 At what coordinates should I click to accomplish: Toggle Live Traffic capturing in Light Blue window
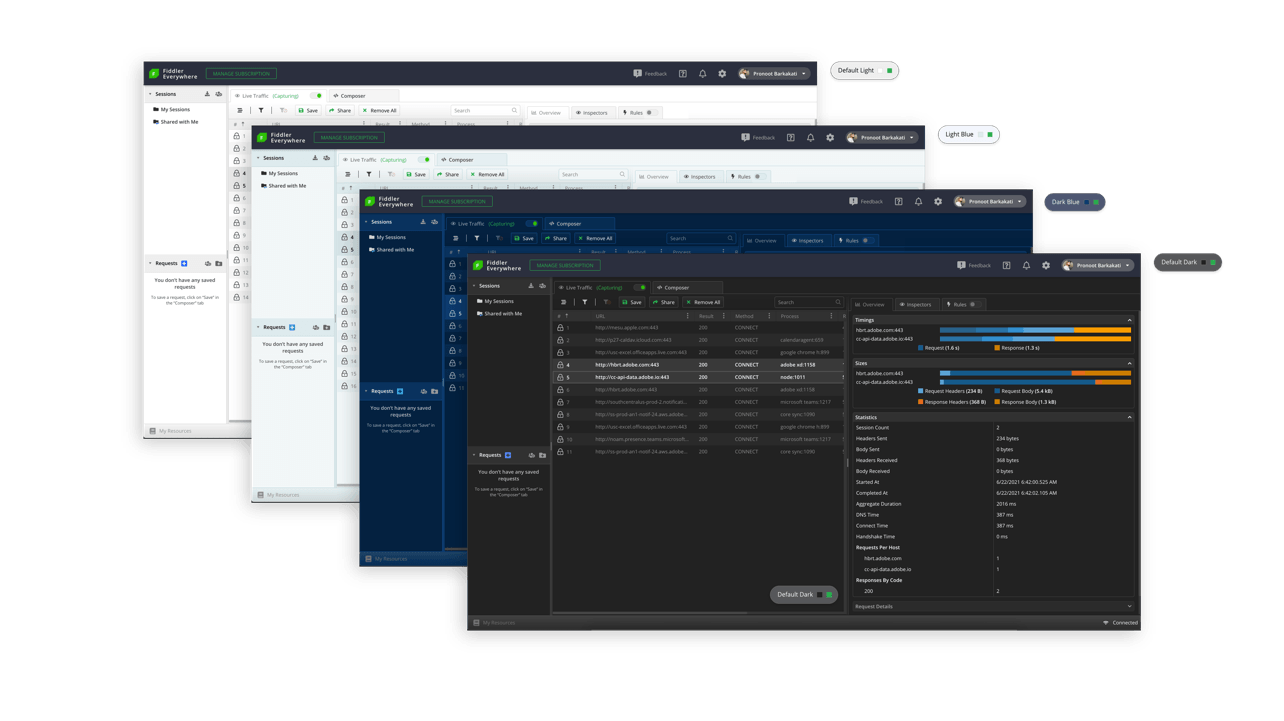tap(424, 160)
